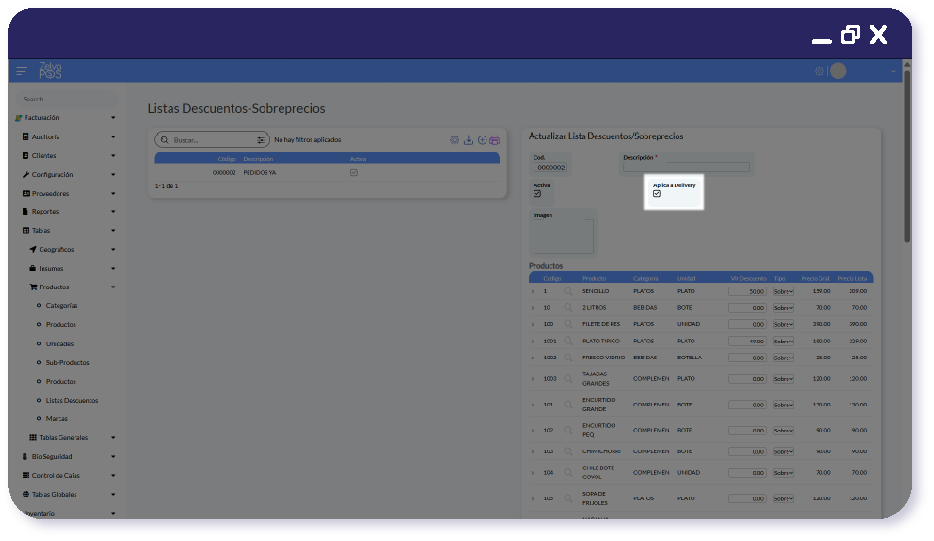Click the download/export icon above list table
Image resolution: width=934 pixels, height=541 pixels.
(468, 140)
